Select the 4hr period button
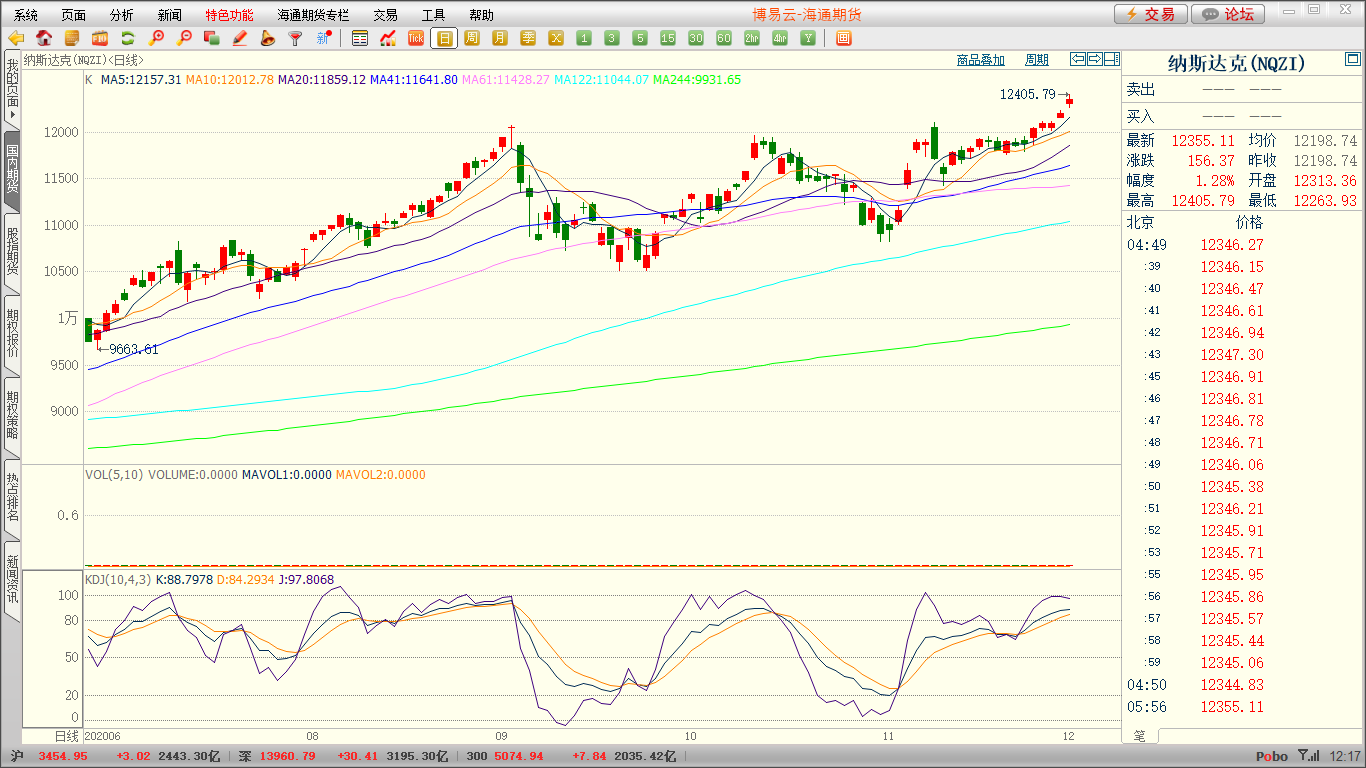 coord(780,38)
